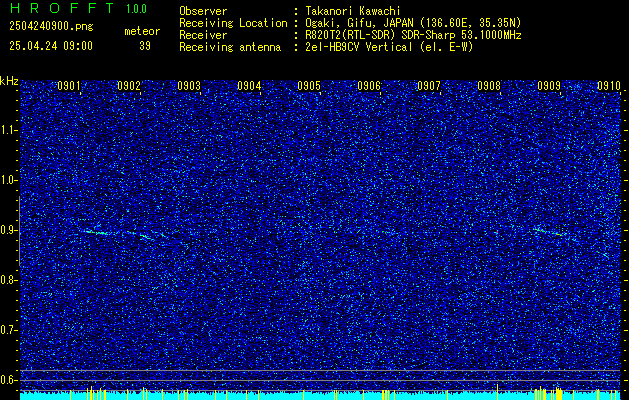629x400 pixels.
Task: Click the 0902 time marker
Action: click(x=129, y=85)
